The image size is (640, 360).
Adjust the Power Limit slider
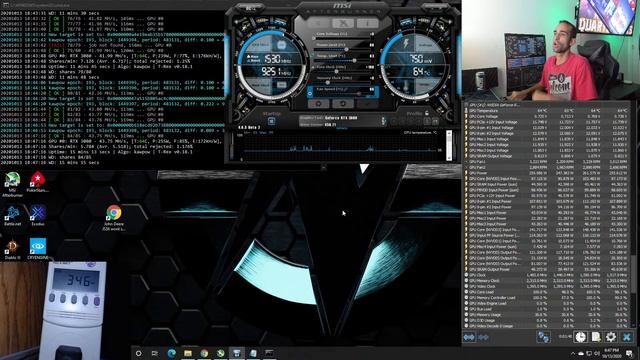[x=343, y=49]
